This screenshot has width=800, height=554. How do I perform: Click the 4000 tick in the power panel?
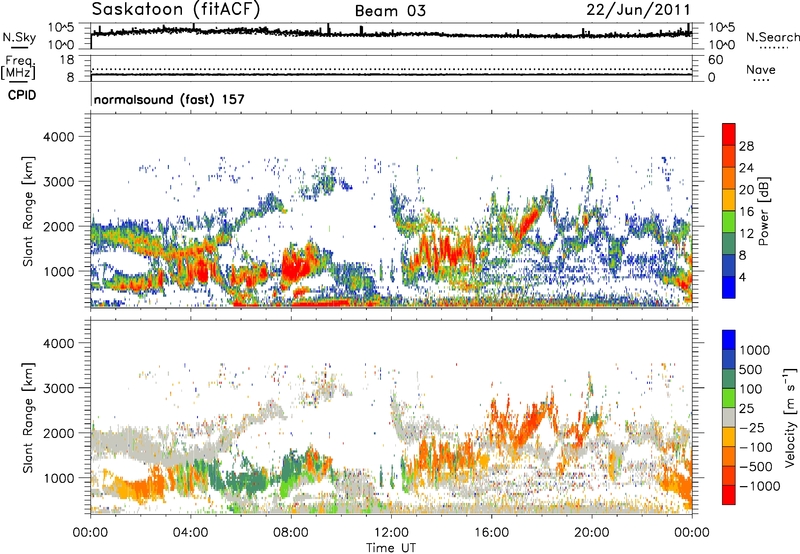tap(59, 137)
